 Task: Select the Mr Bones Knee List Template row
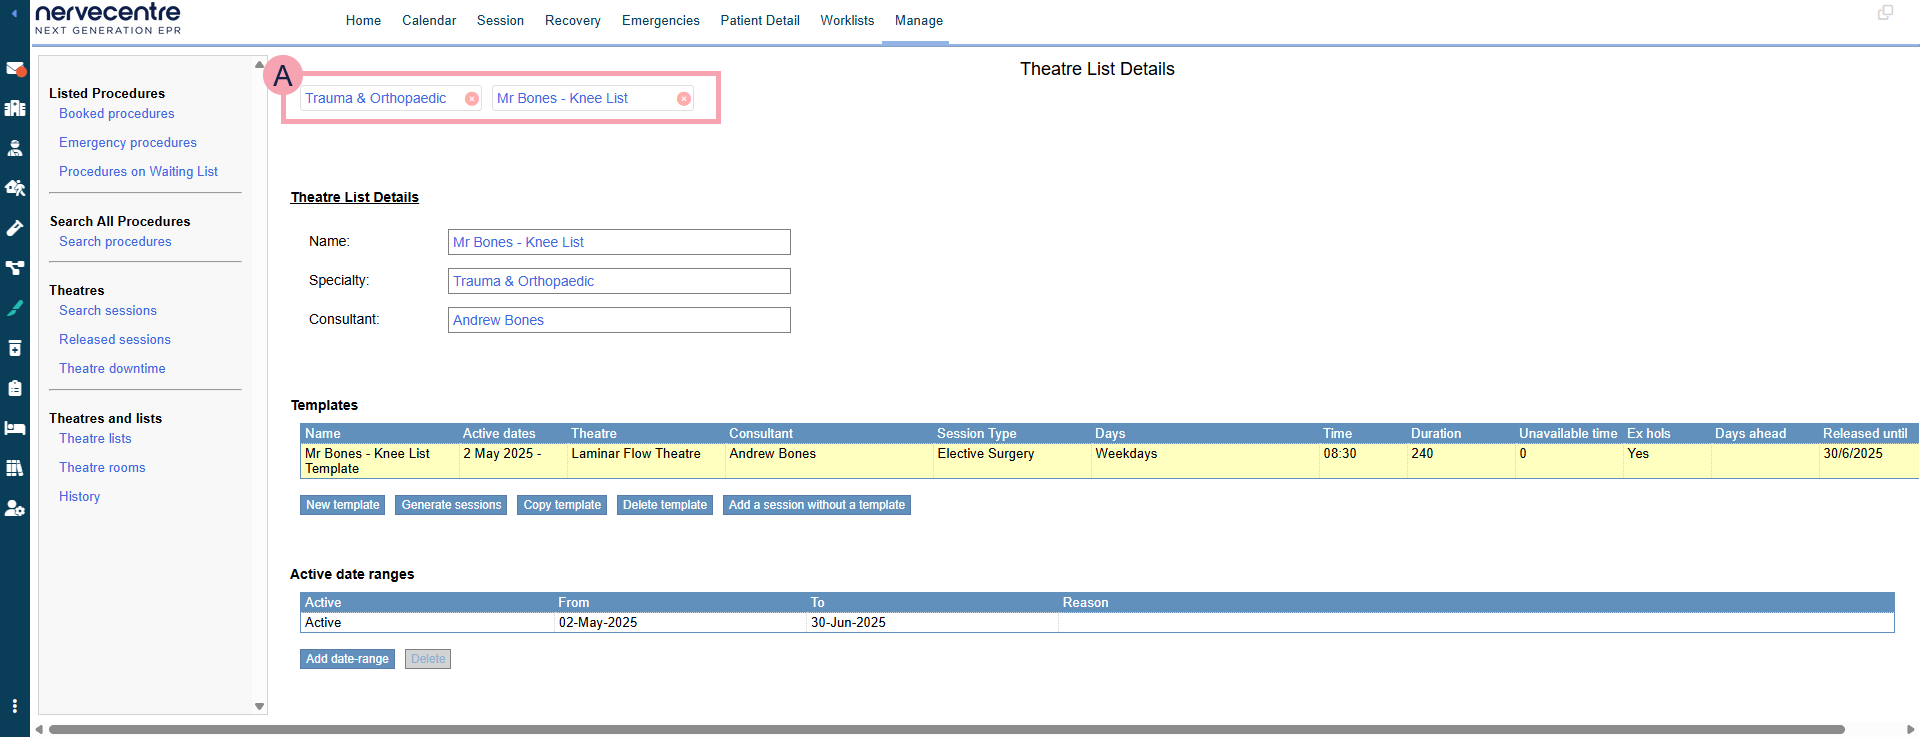380,461
